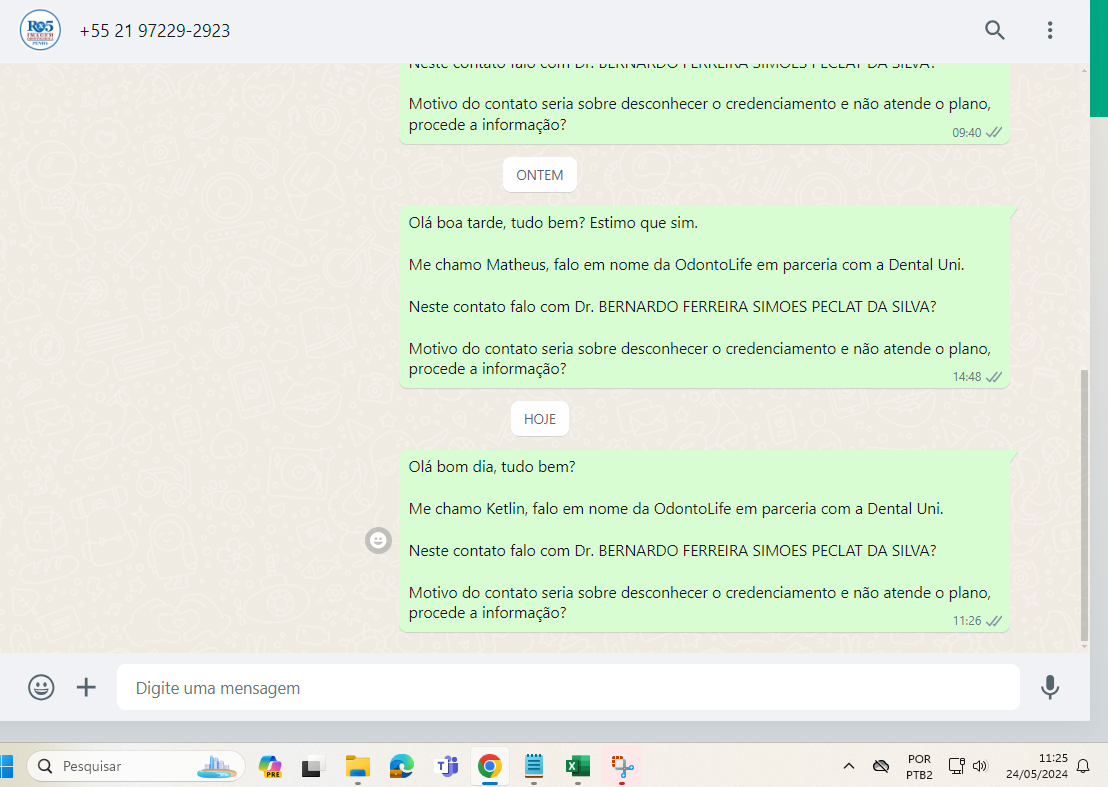The width and height of the screenshot is (1108, 787).
Task: Open notifications bell icon
Action: pos(1083,766)
